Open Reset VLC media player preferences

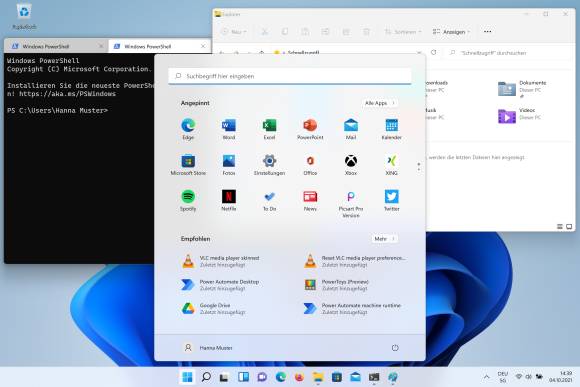click(x=356, y=261)
